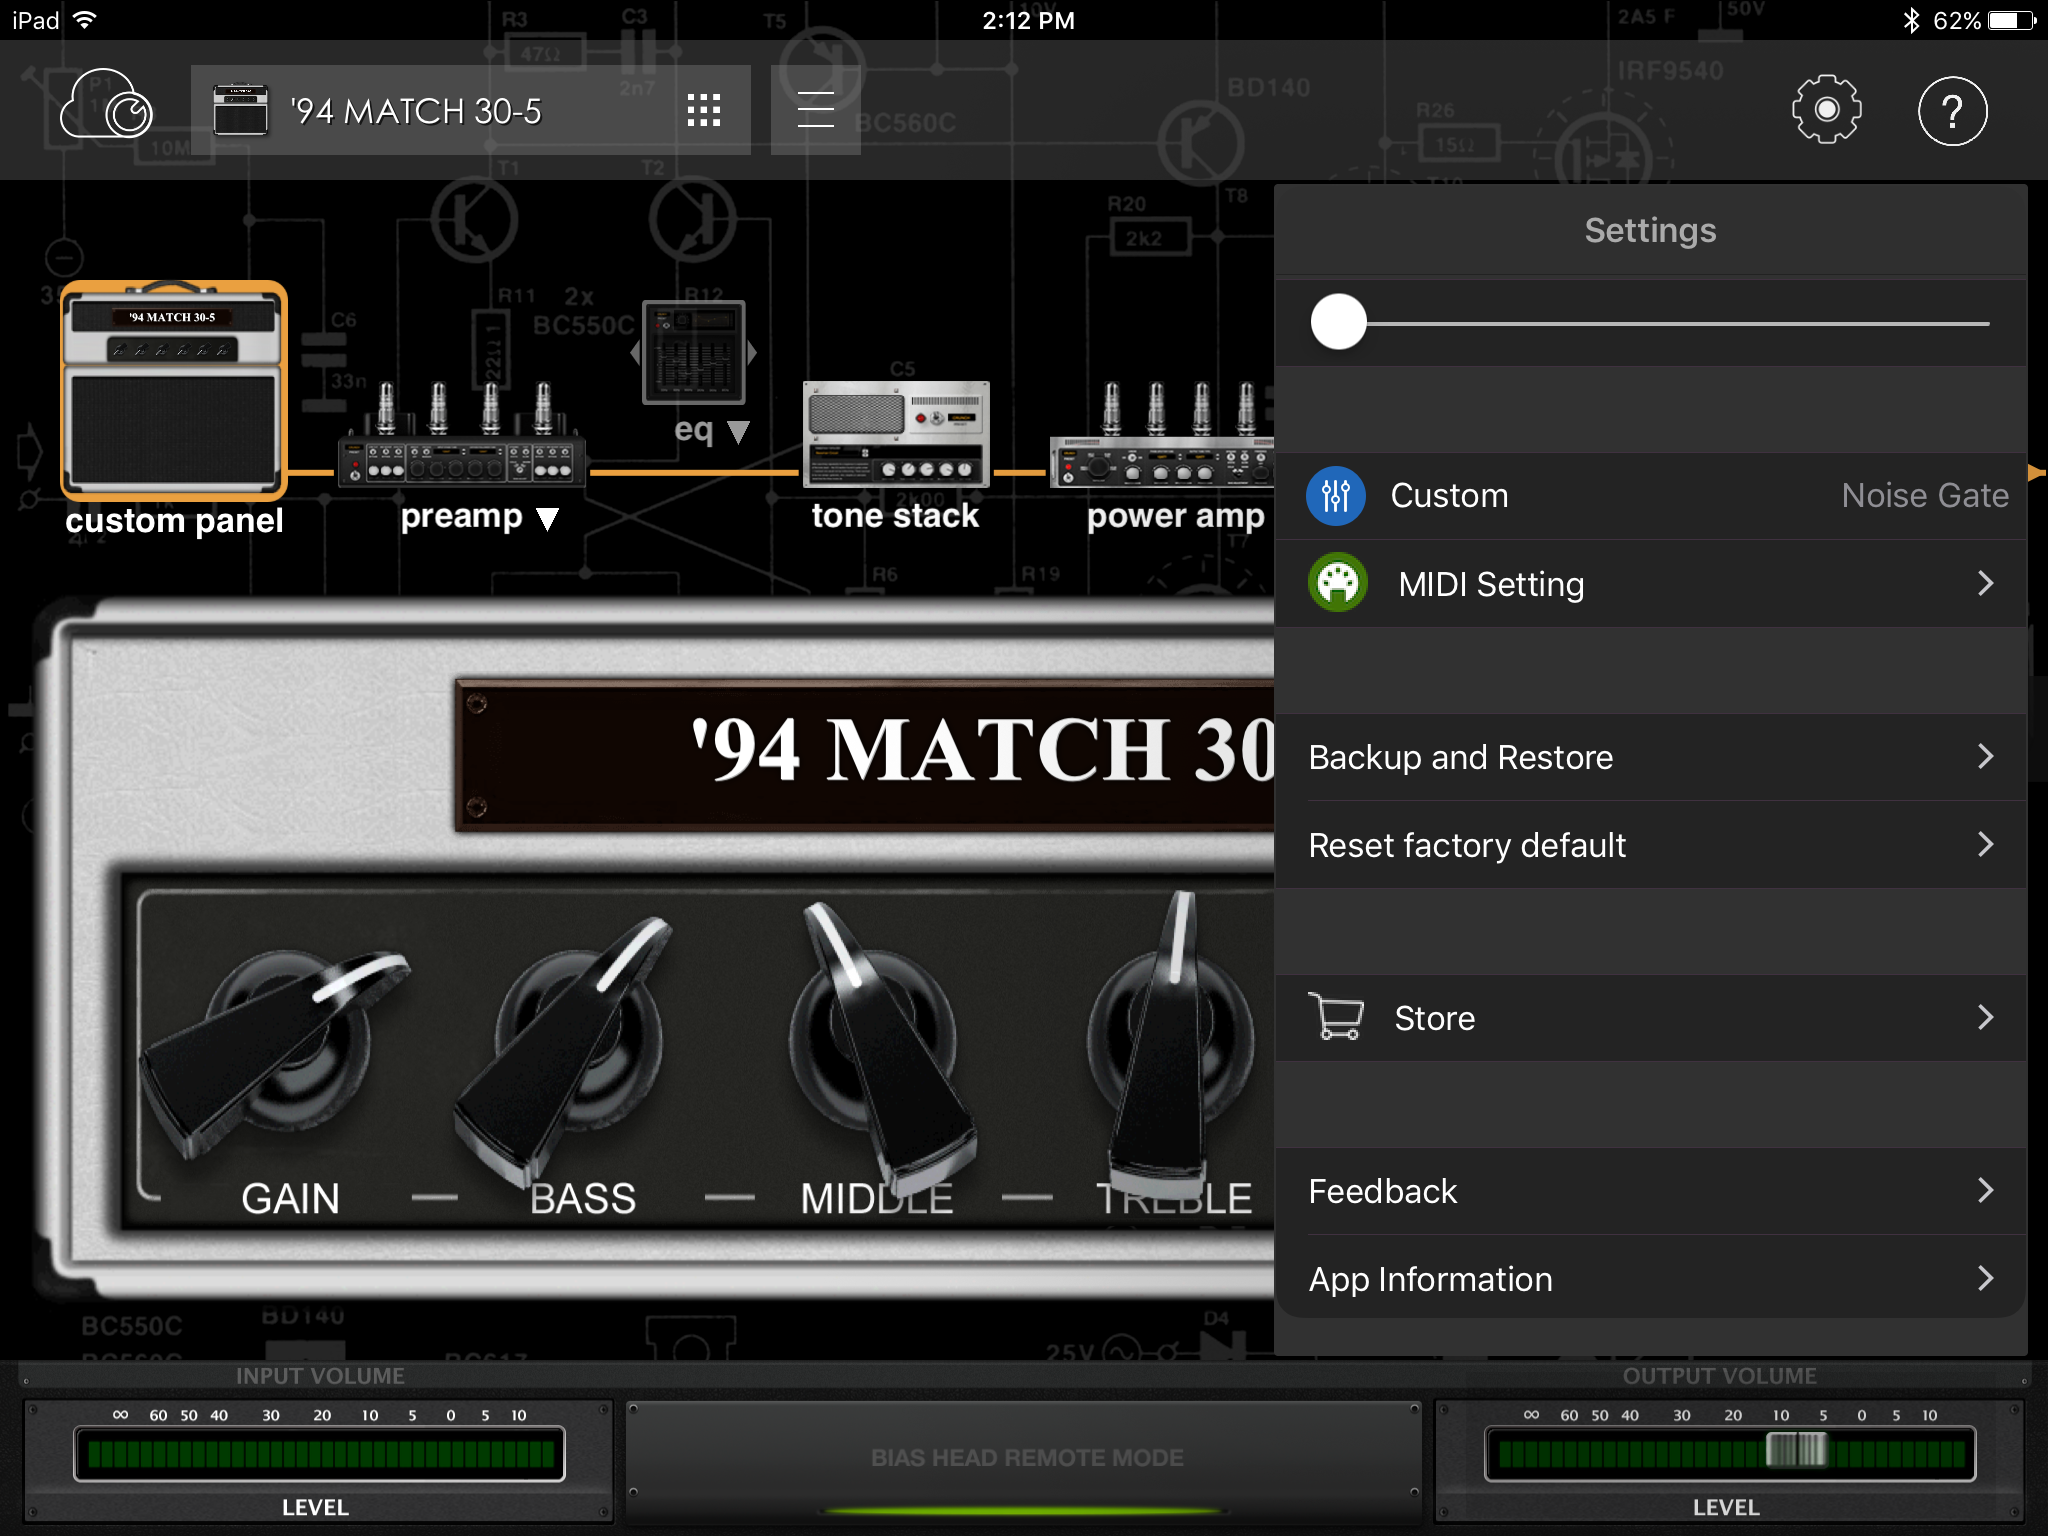Open the help question mark icon
2048x1536 pixels.
(x=1951, y=110)
